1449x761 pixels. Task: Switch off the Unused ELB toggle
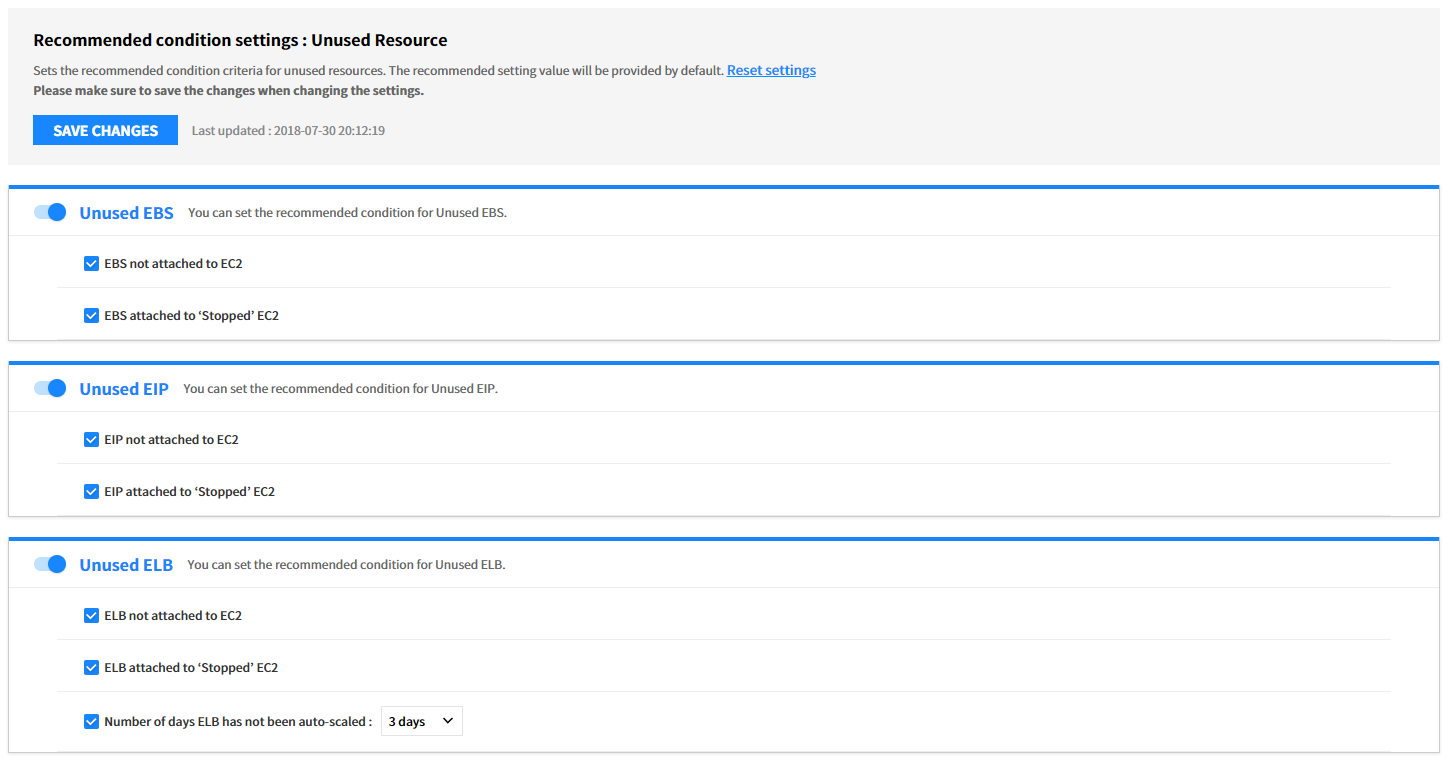[x=50, y=564]
